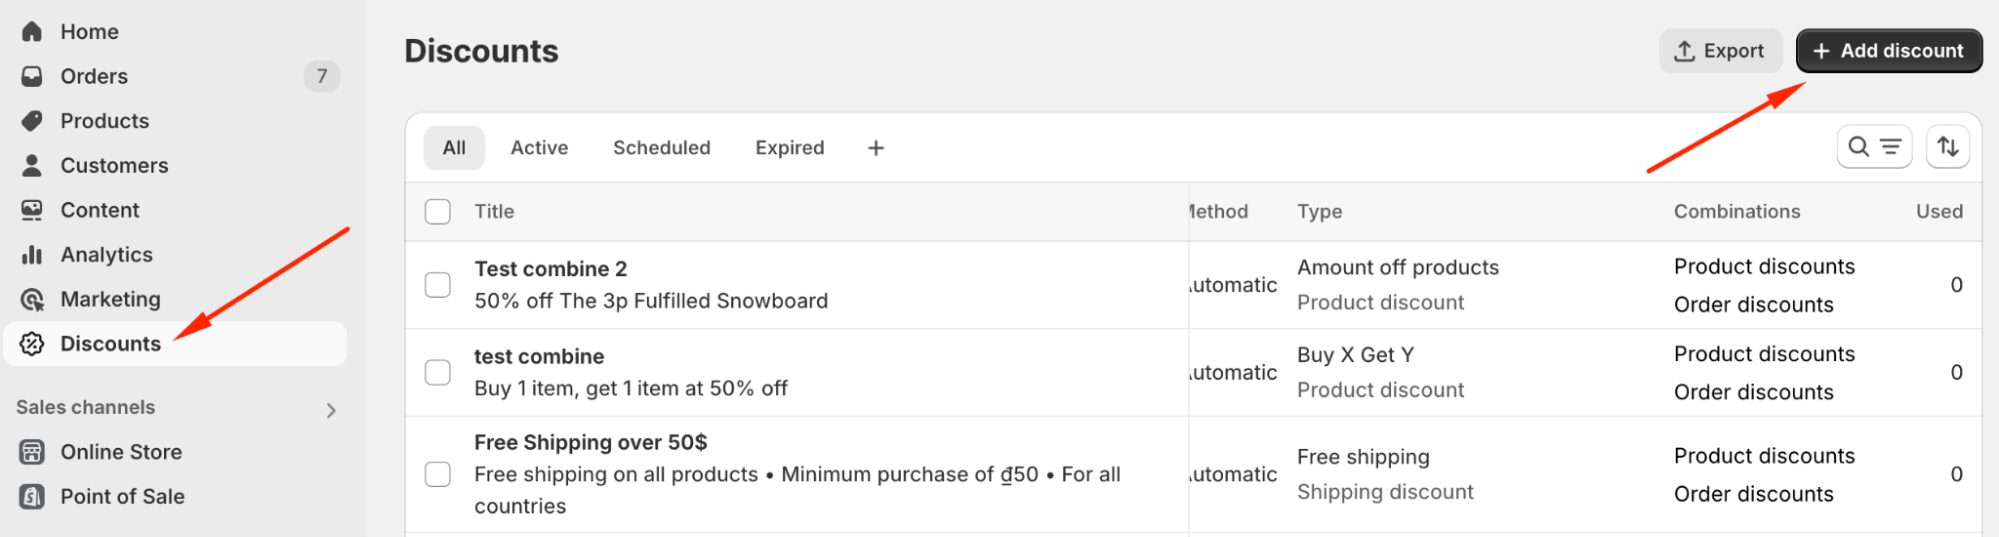Select the Test combine 2 discount checkbox

438,285
